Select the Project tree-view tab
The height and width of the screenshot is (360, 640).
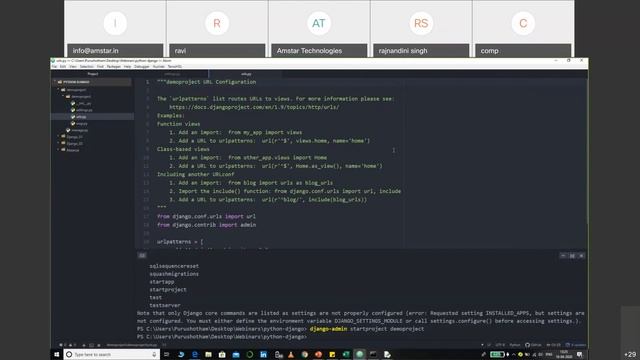pos(93,74)
